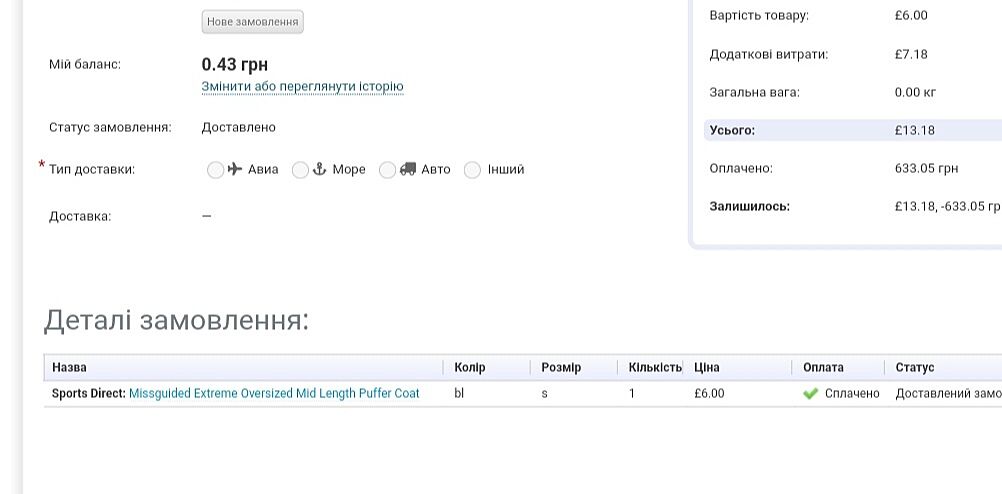Click the Оплата column header
1002x494 pixels.
(823, 368)
